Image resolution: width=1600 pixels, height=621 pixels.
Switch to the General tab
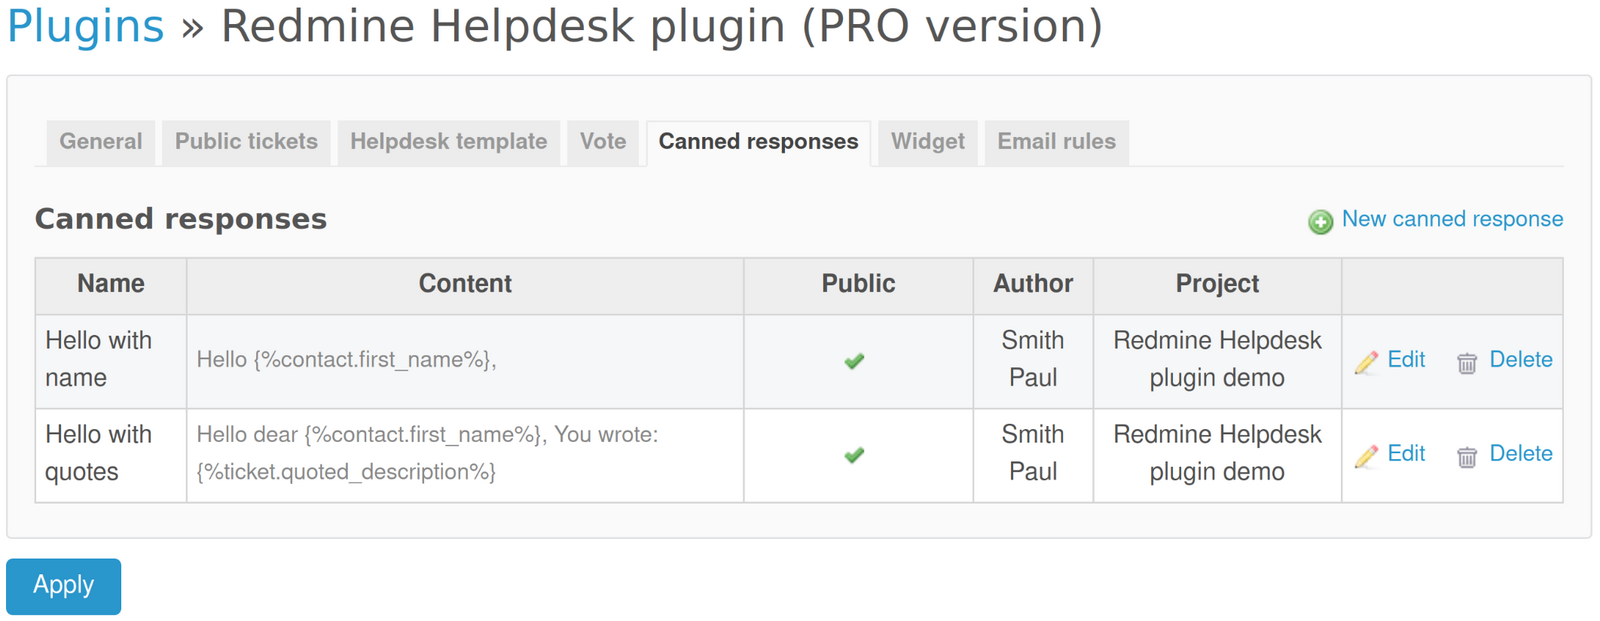(100, 142)
